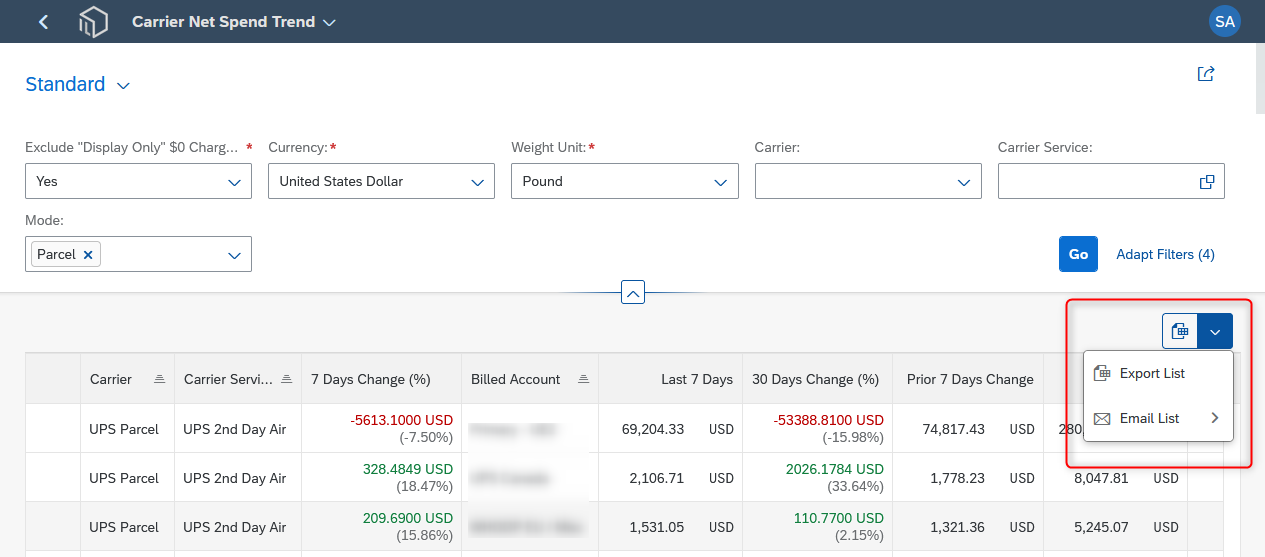1265x557 pixels.
Task: Open the SA user profile avatar
Action: pyautogui.click(x=1225, y=21)
